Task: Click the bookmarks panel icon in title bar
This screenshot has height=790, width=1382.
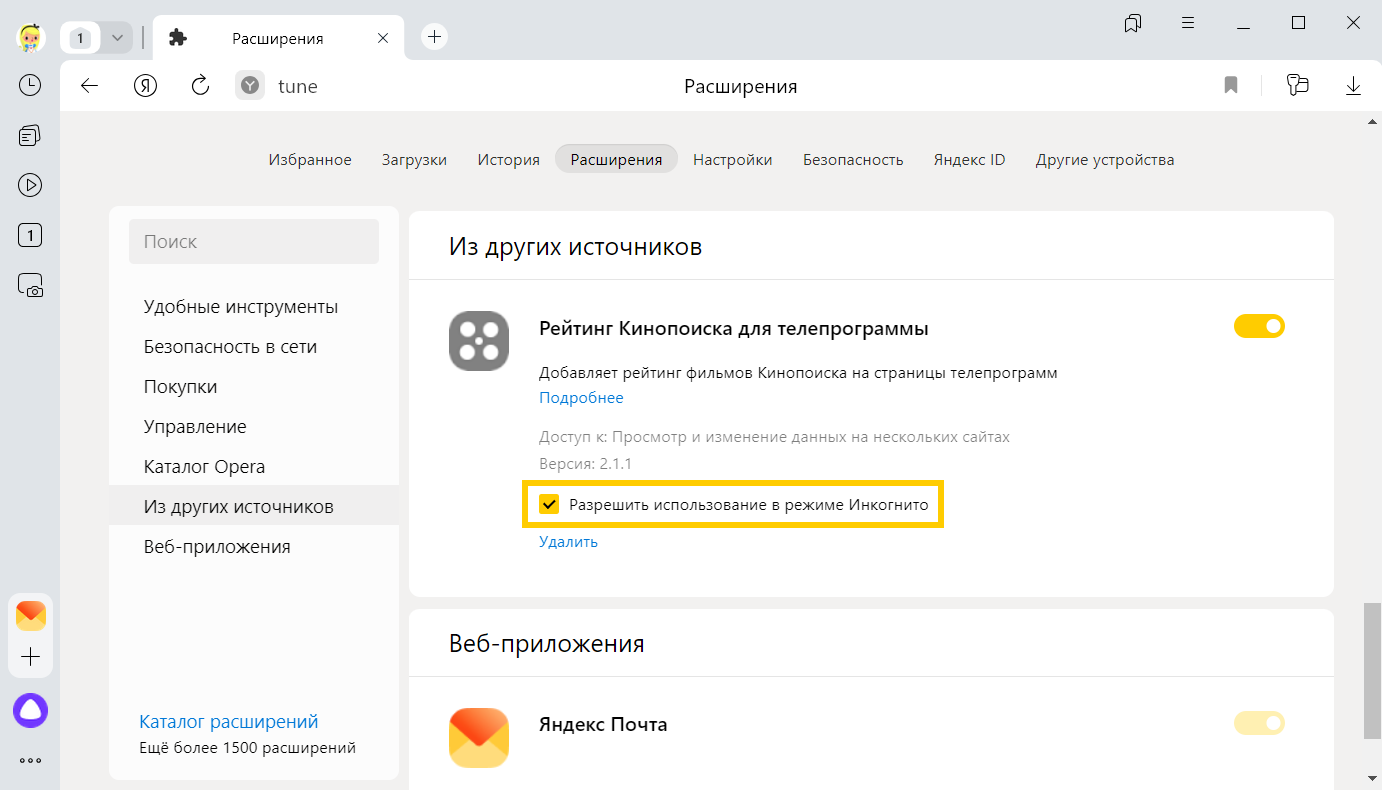Action: [x=1133, y=23]
